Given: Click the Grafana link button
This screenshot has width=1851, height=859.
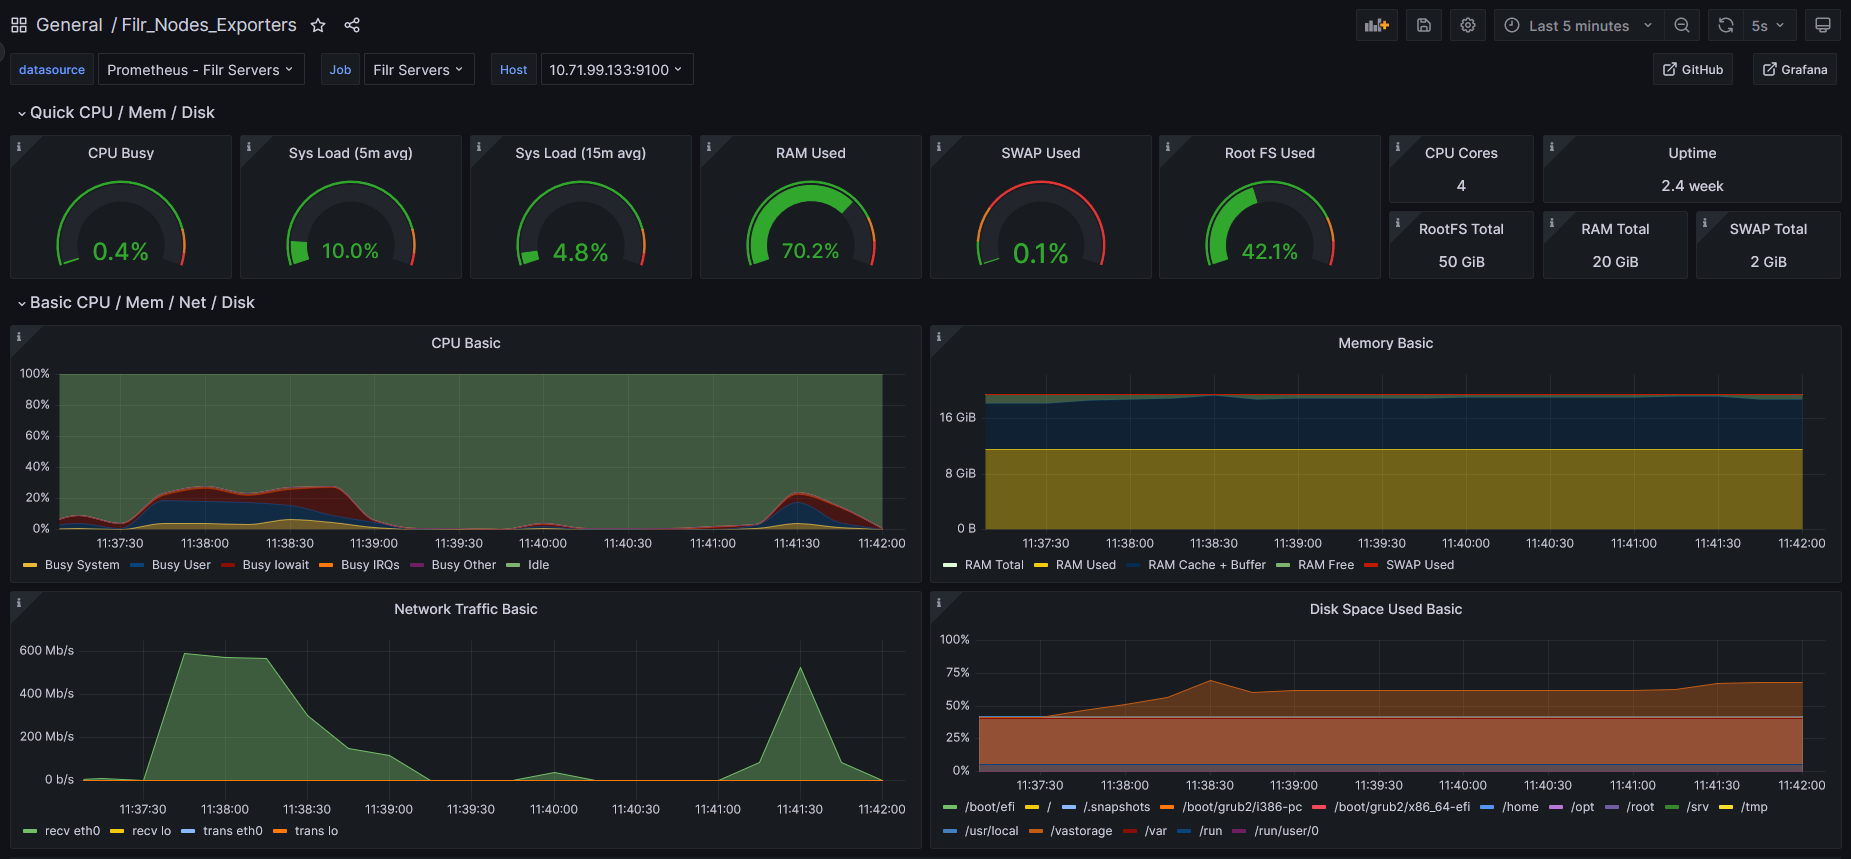Looking at the screenshot, I should [1794, 70].
